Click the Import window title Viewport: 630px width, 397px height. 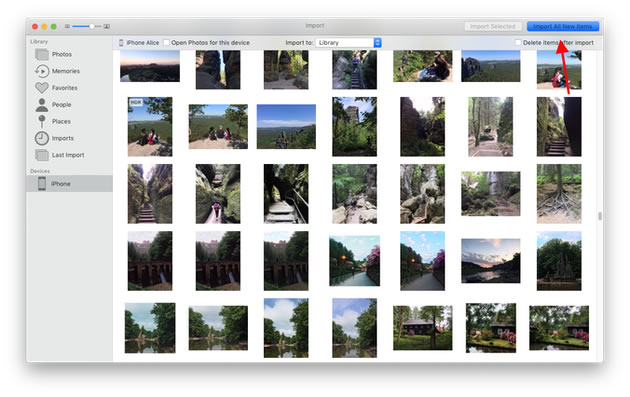coord(315,26)
